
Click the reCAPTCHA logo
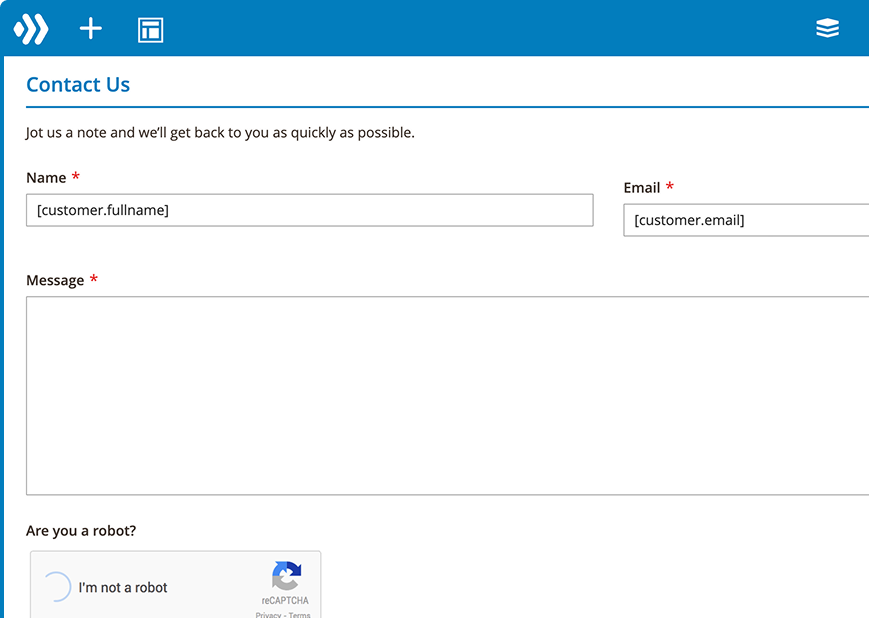[x=286, y=577]
